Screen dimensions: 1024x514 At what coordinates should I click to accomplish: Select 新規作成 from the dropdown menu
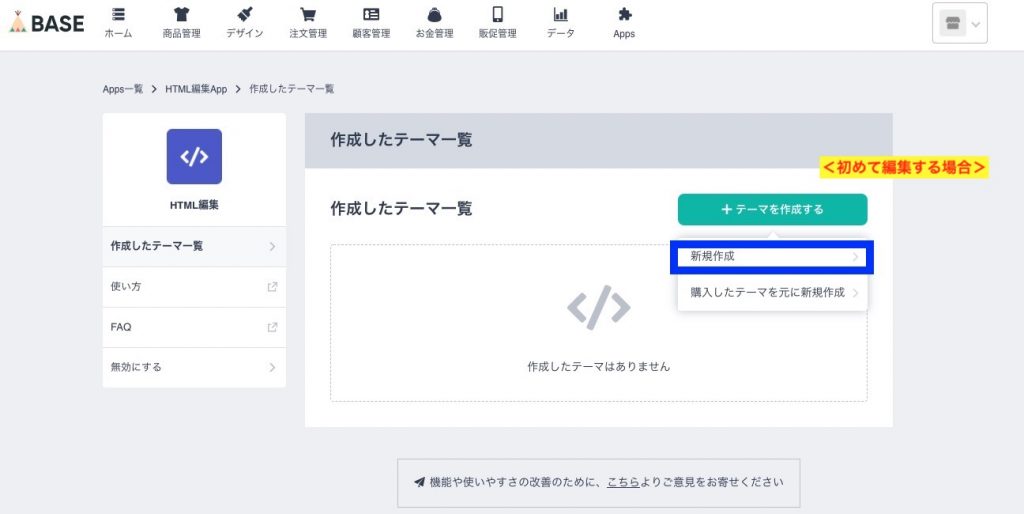tap(772, 257)
